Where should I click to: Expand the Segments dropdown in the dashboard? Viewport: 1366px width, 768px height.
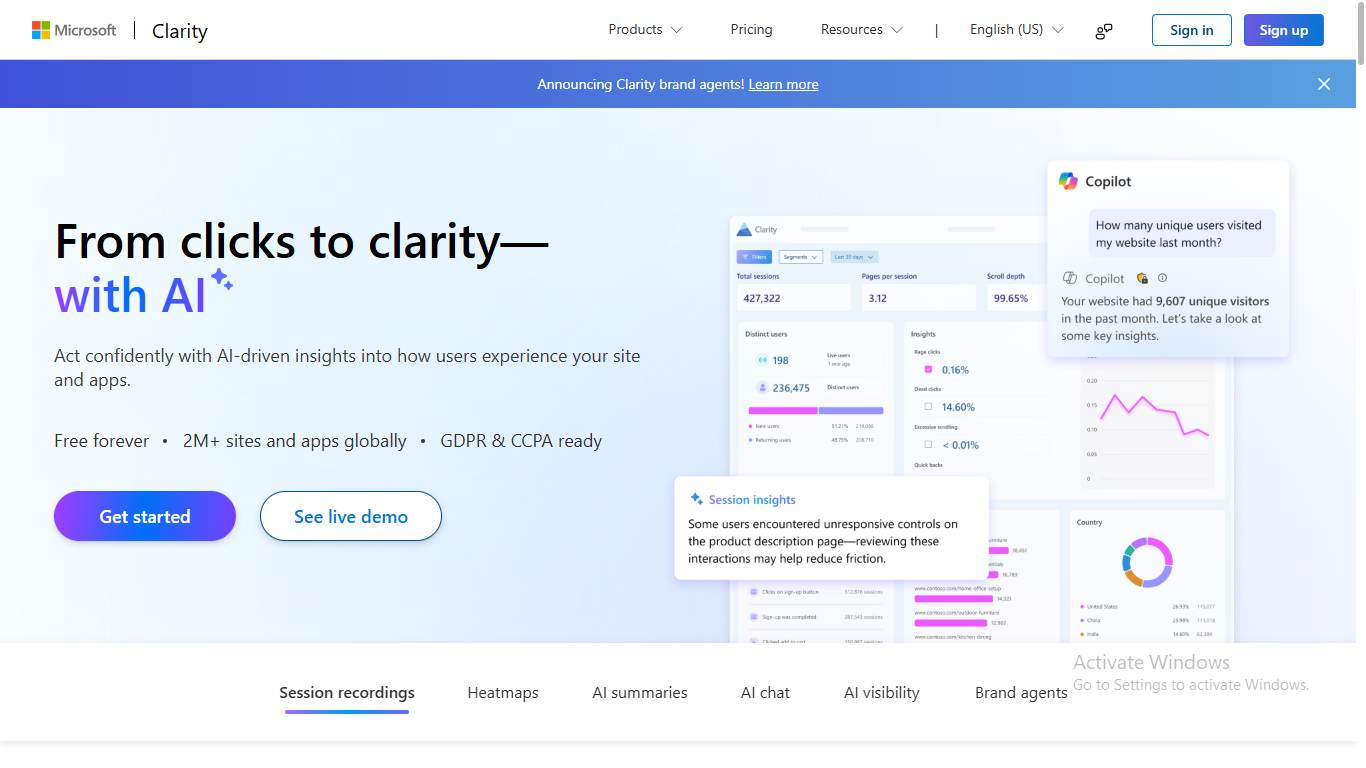800,257
